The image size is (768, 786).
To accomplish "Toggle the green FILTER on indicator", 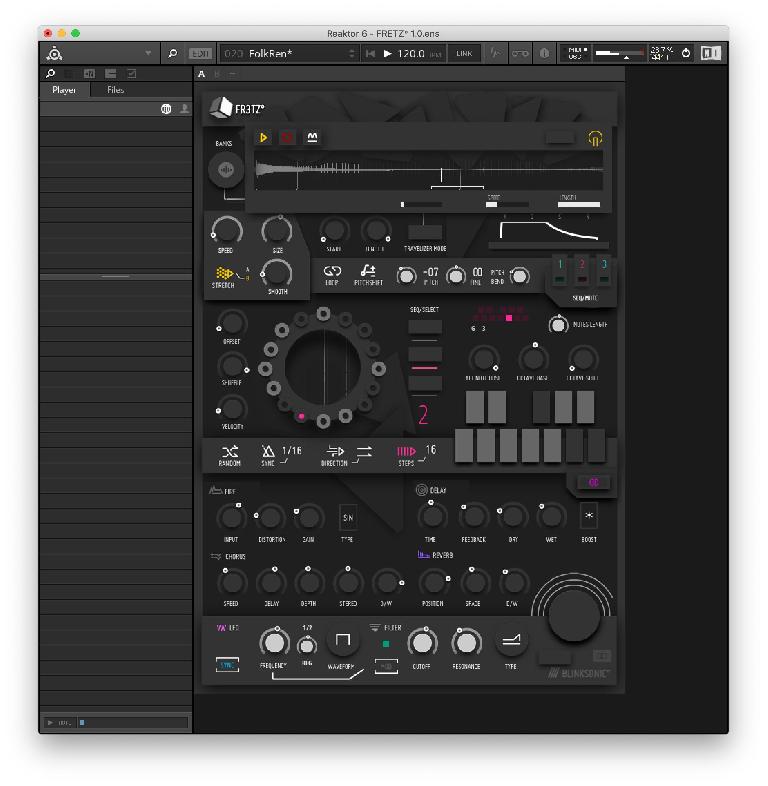I will point(386,644).
